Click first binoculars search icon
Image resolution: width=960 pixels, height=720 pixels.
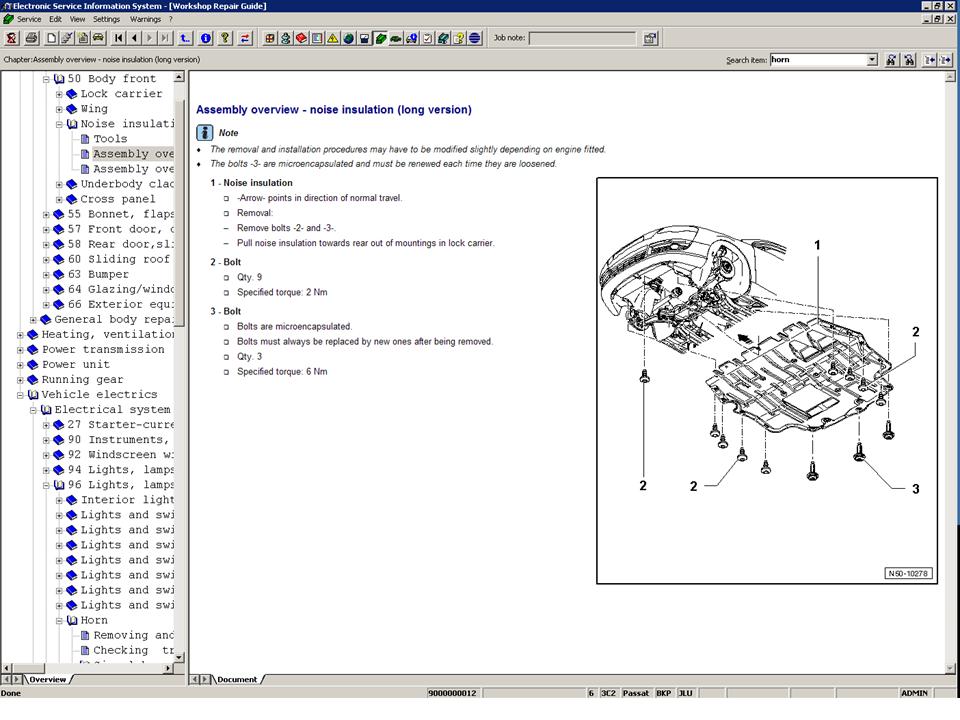coord(891,59)
